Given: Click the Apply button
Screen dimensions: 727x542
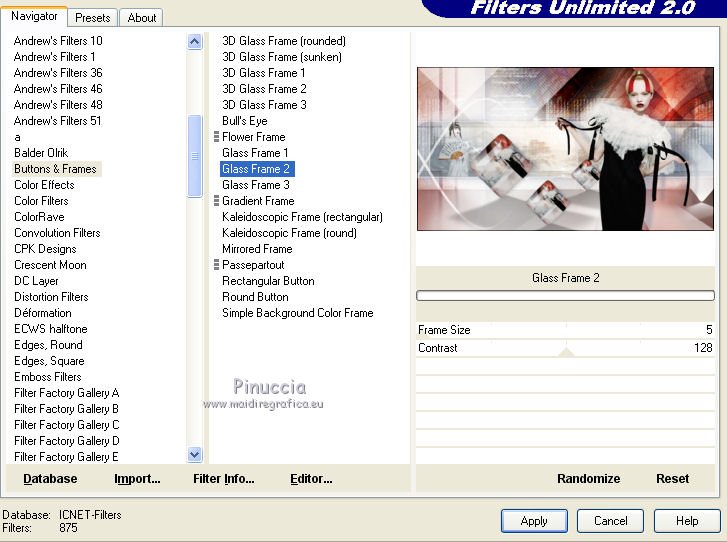Looking at the screenshot, I should (x=534, y=521).
